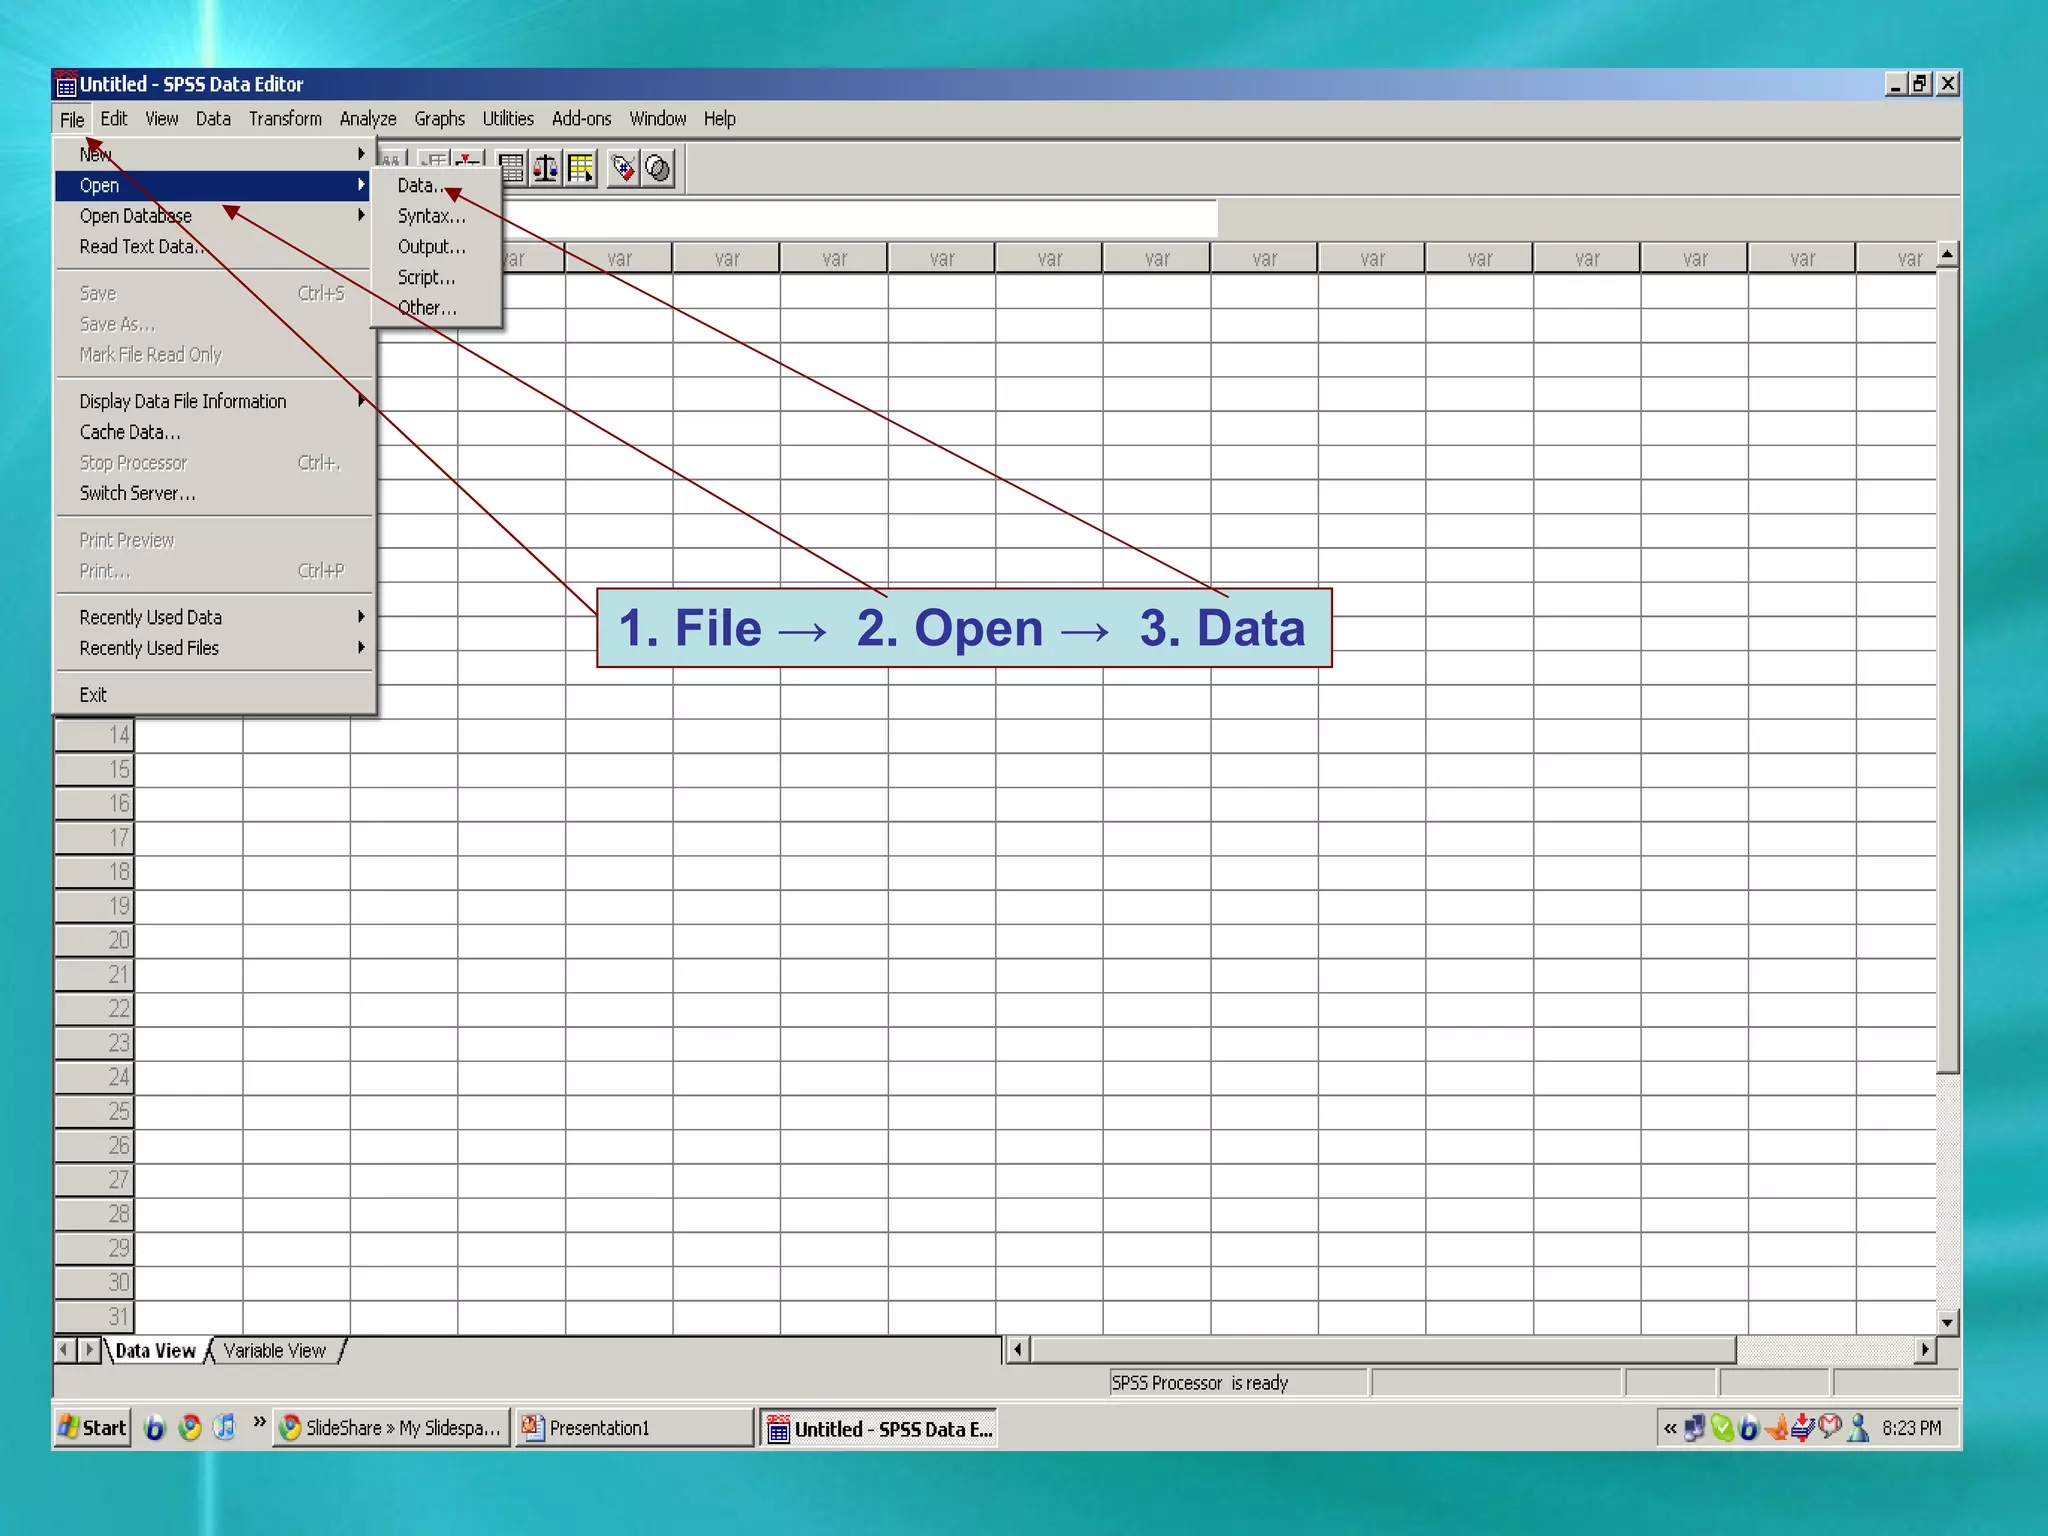The width and height of the screenshot is (2048, 1536).
Task: Launch iTunes from the Quick Launch bar
Action: (224, 1427)
